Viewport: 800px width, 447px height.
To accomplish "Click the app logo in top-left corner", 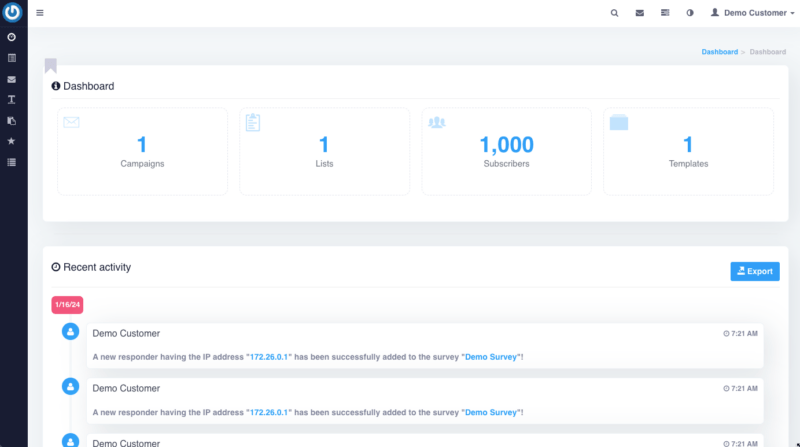I will pos(13,13).
